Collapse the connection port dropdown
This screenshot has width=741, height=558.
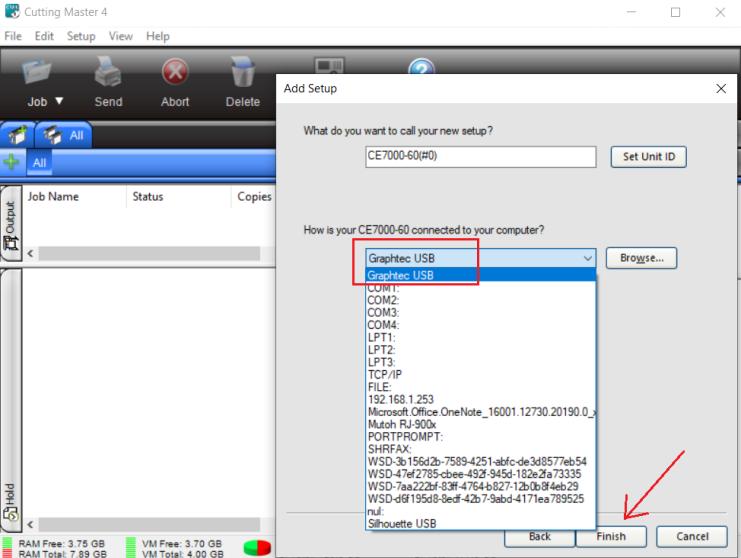click(x=587, y=258)
